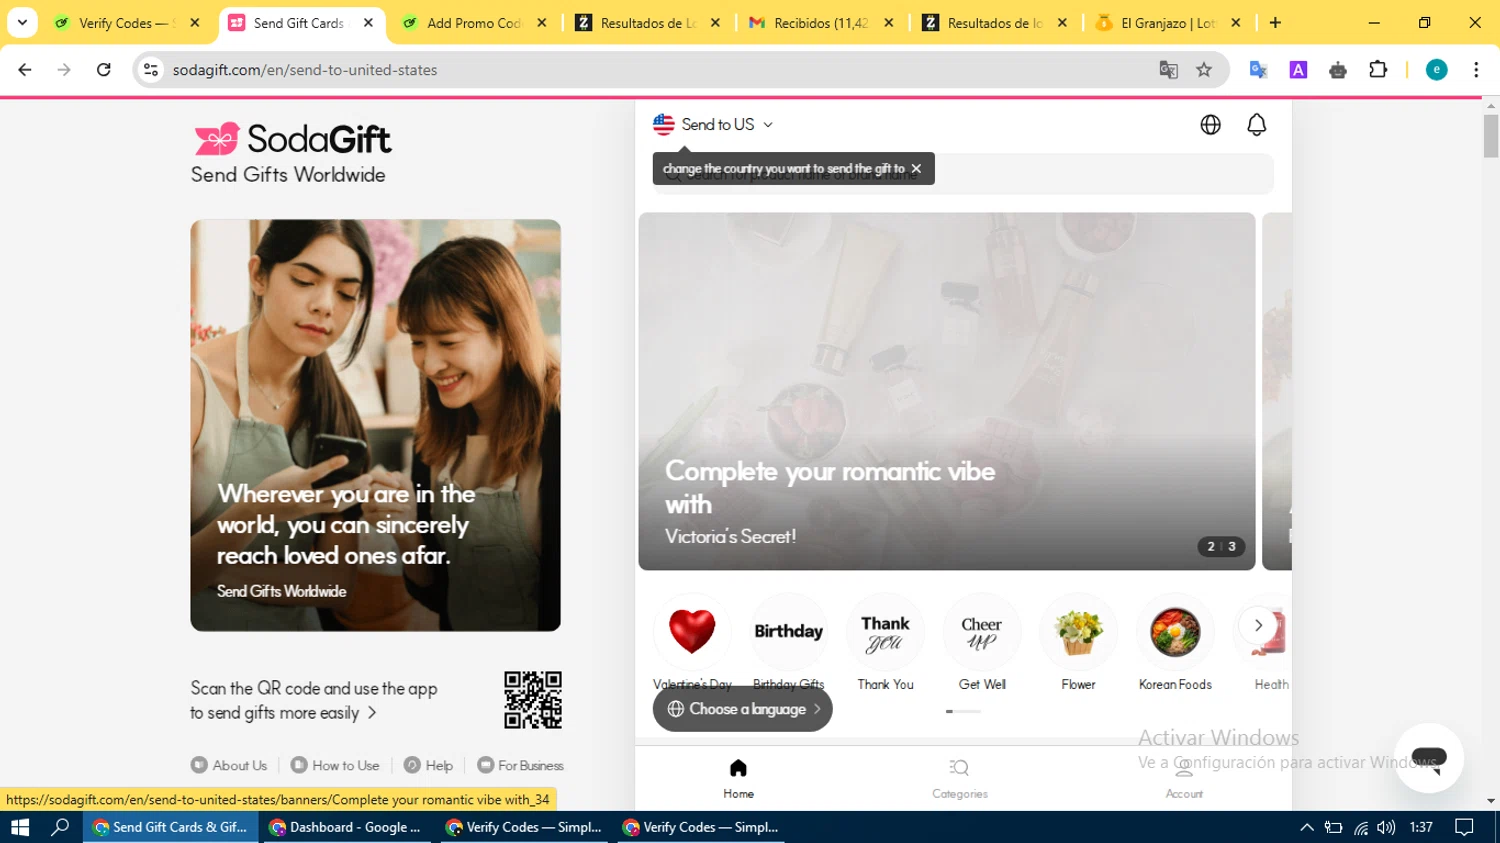Show hidden system tray icons
Image resolution: width=1500 pixels, height=843 pixels.
(1306, 827)
